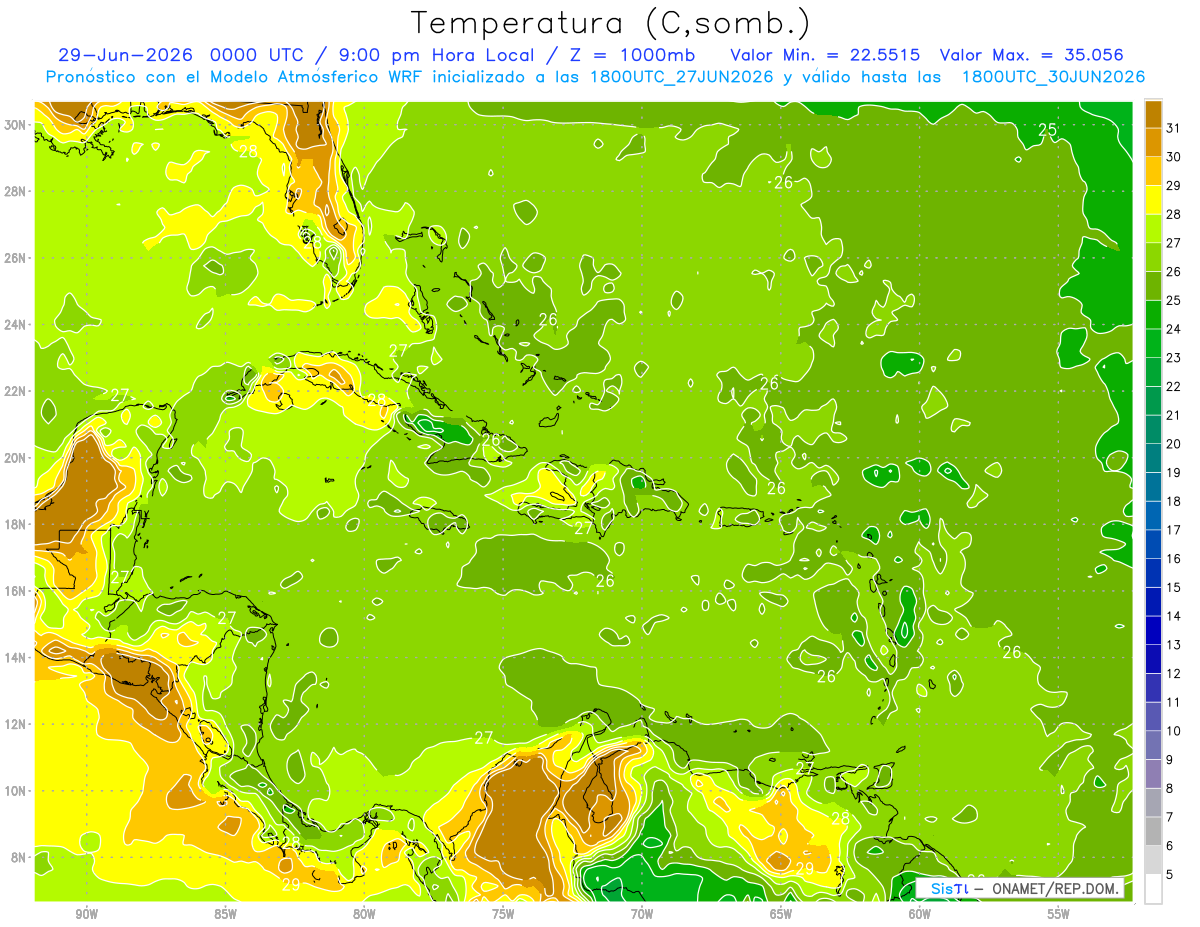Click the '26N' latitude axis label
Image resolution: width=1200 pixels, height=927 pixels.
coord(15,258)
